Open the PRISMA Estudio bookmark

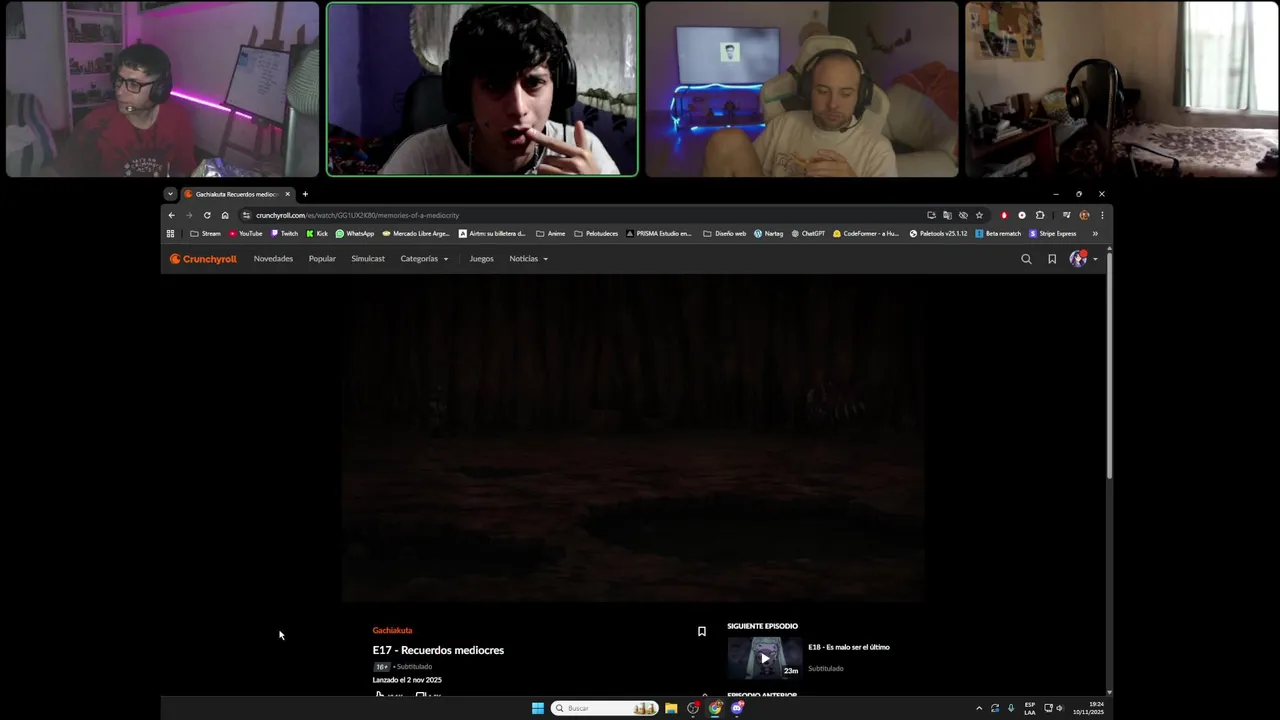coord(658,234)
